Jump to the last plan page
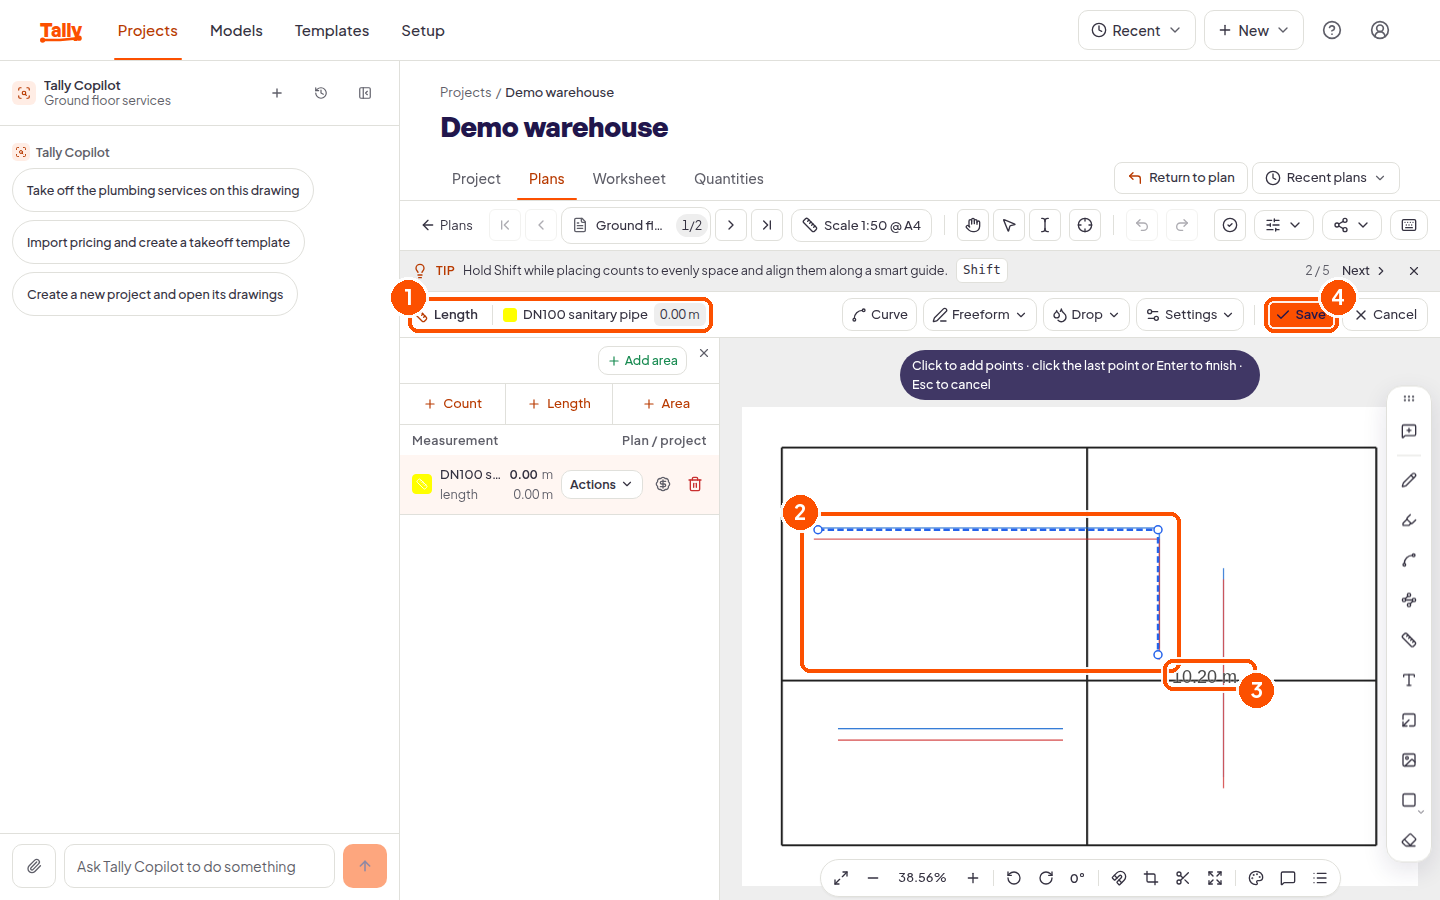 tap(767, 225)
